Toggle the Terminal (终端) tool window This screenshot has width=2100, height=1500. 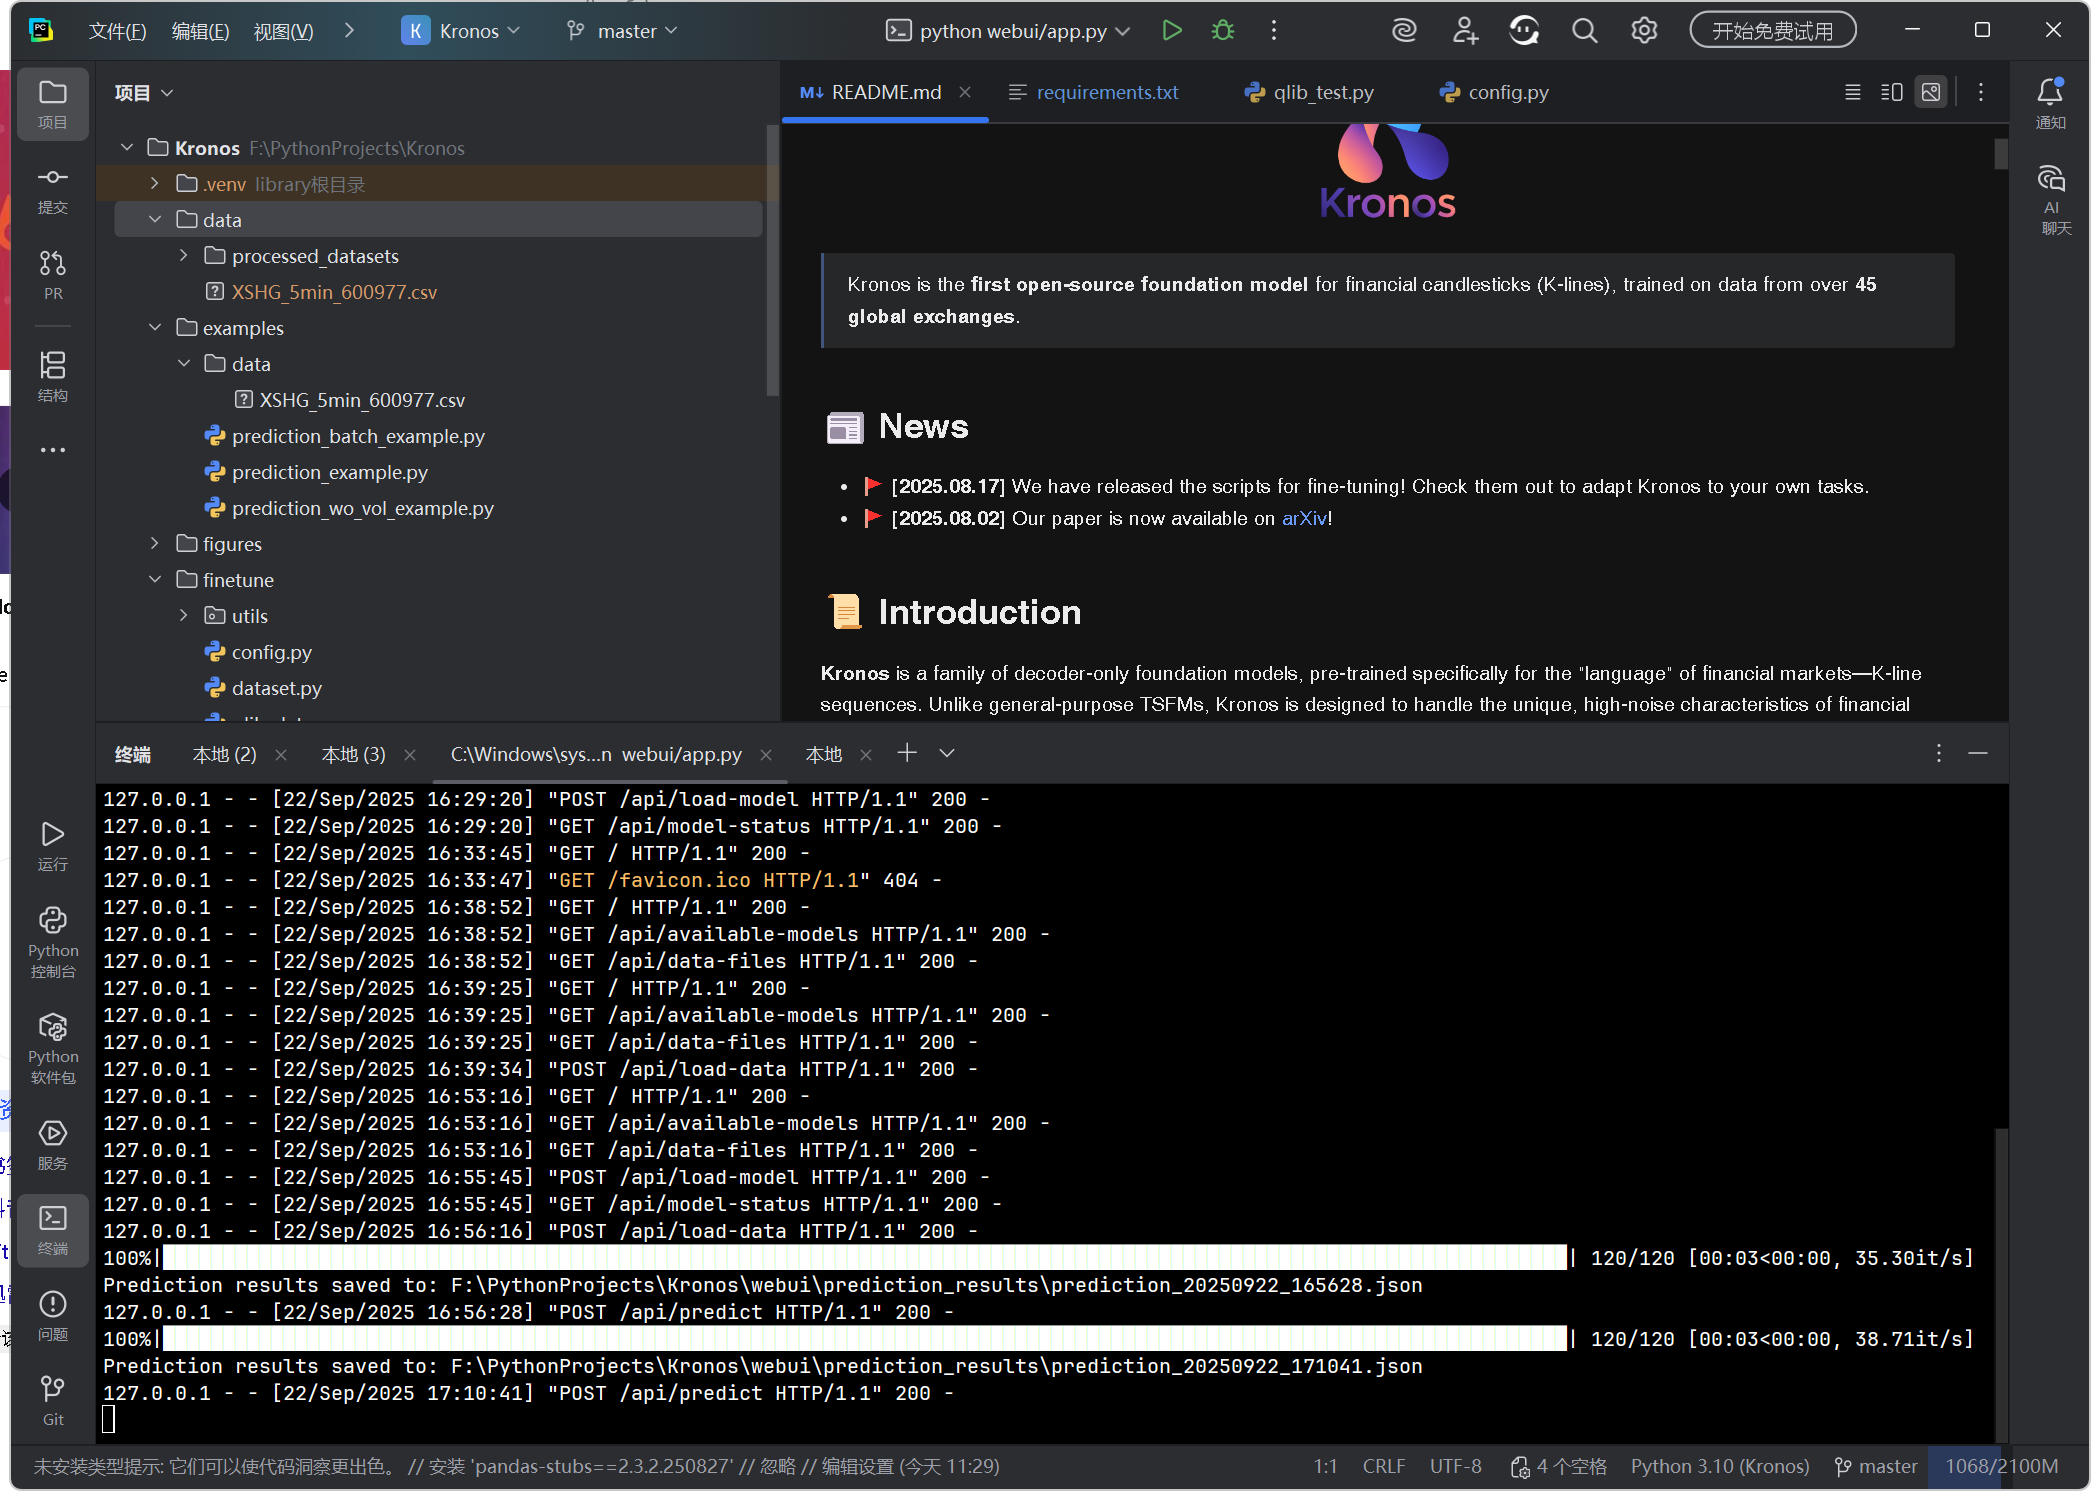coord(53,1230)
